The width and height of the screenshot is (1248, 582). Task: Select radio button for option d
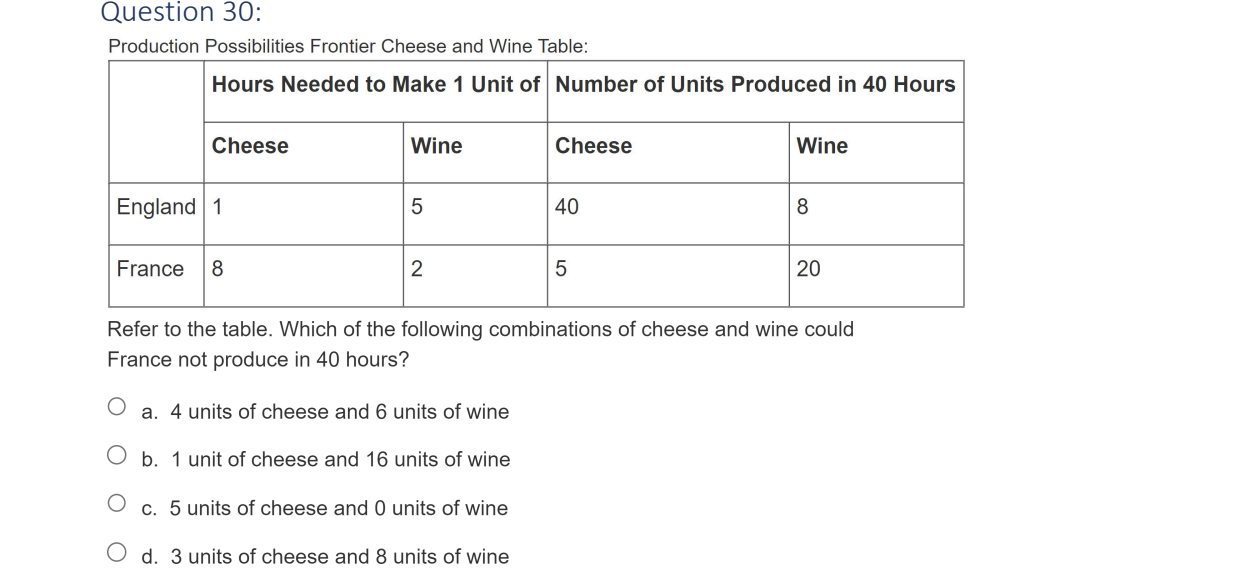[116, 549]
